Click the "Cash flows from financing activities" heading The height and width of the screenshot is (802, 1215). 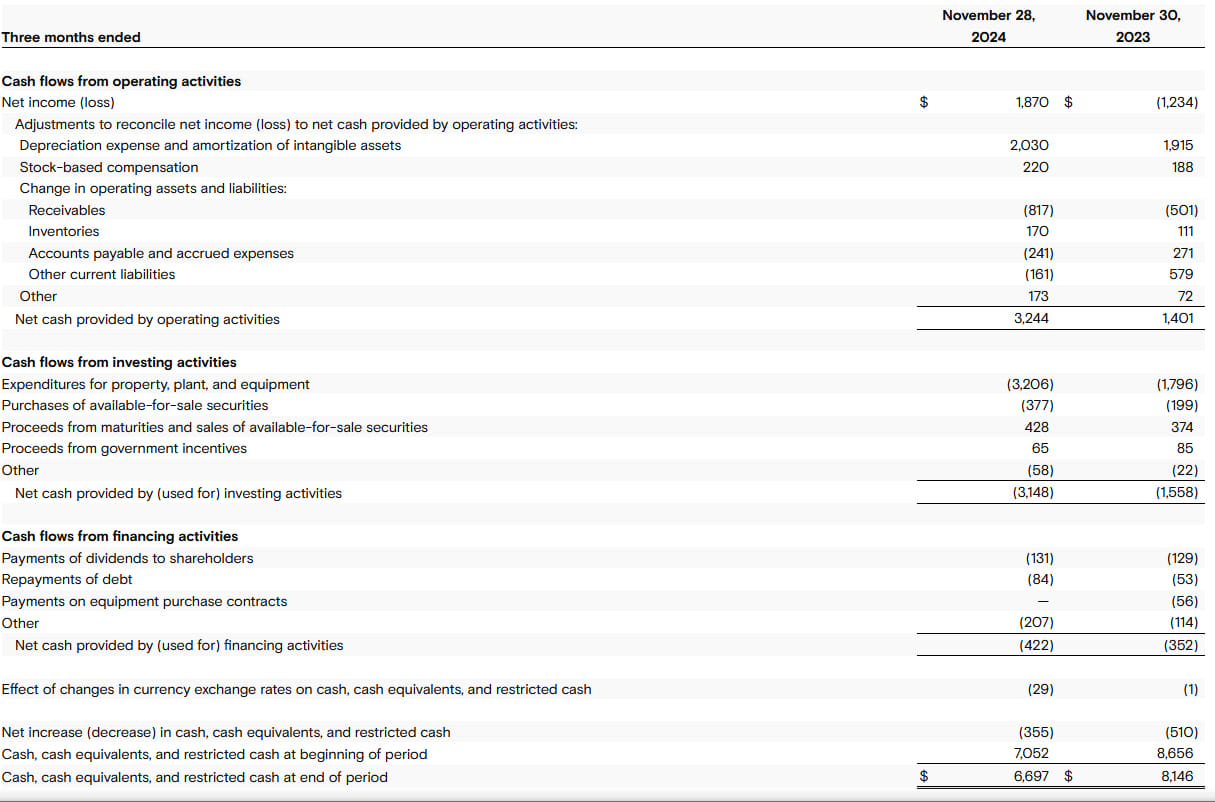click(x=120, y=536)
